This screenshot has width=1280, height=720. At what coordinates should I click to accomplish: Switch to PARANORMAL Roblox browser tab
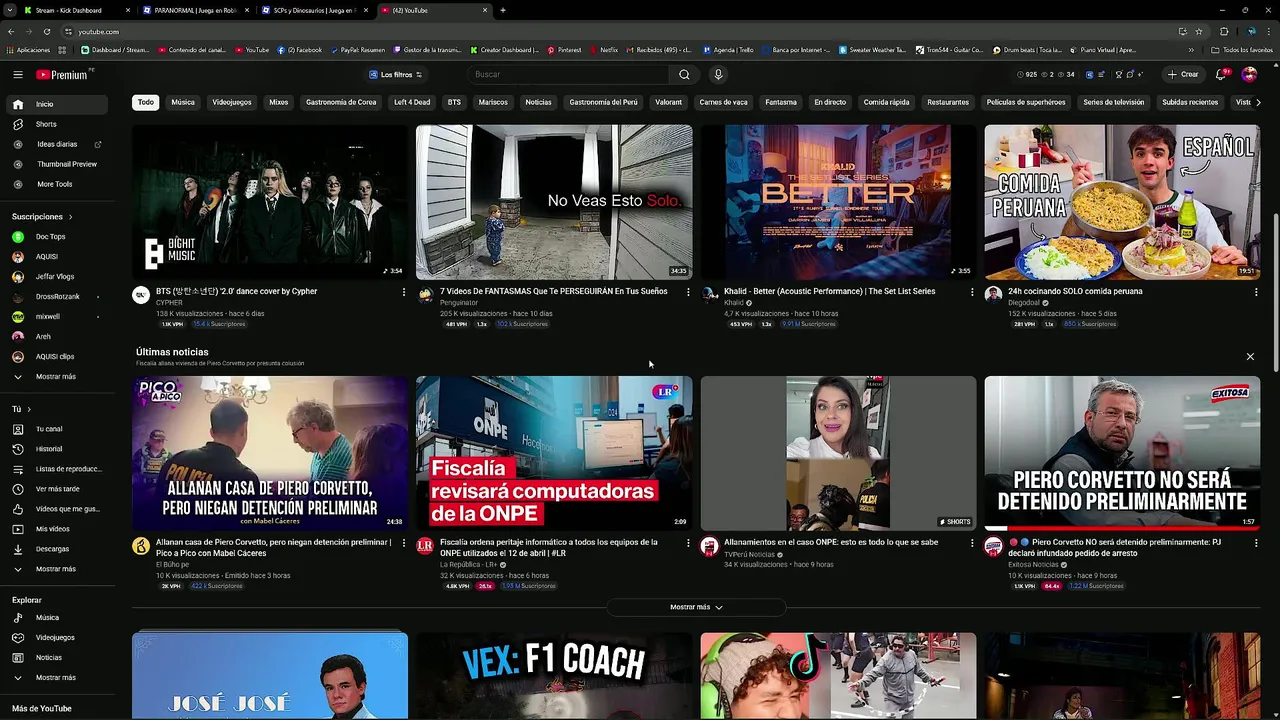pyautogui.click(x=196, y=10)
